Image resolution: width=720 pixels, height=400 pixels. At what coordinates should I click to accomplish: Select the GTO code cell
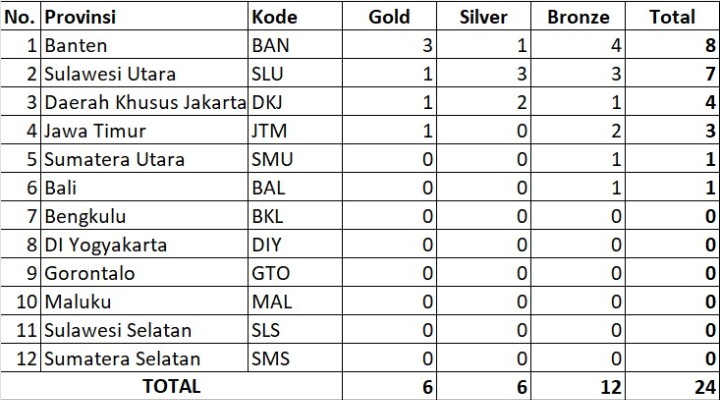point(295,273)
